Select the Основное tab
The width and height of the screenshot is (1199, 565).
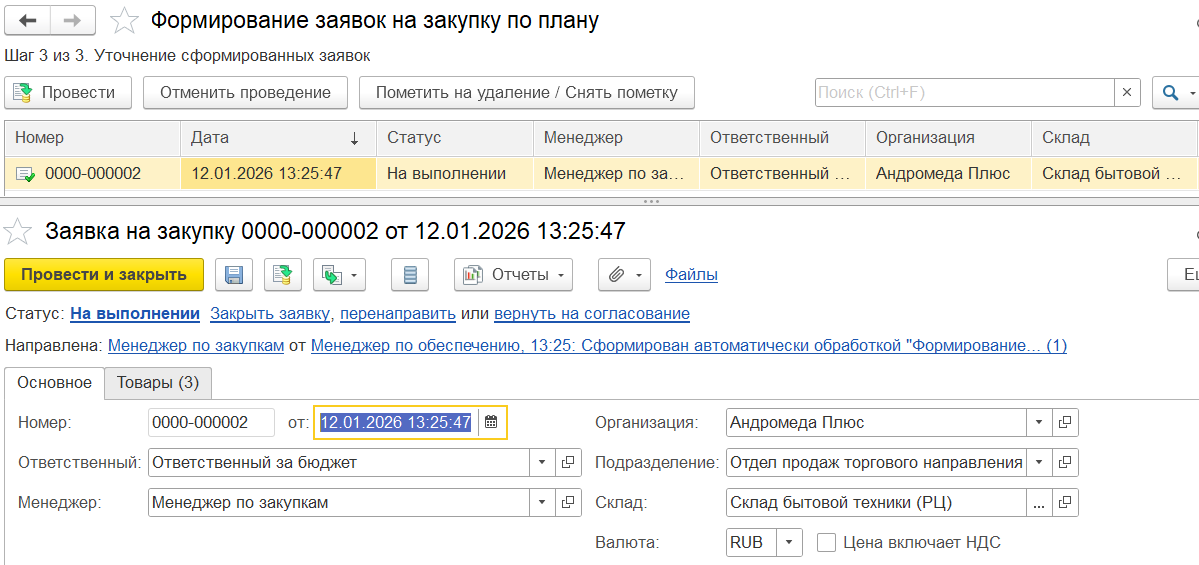point(55,382)
